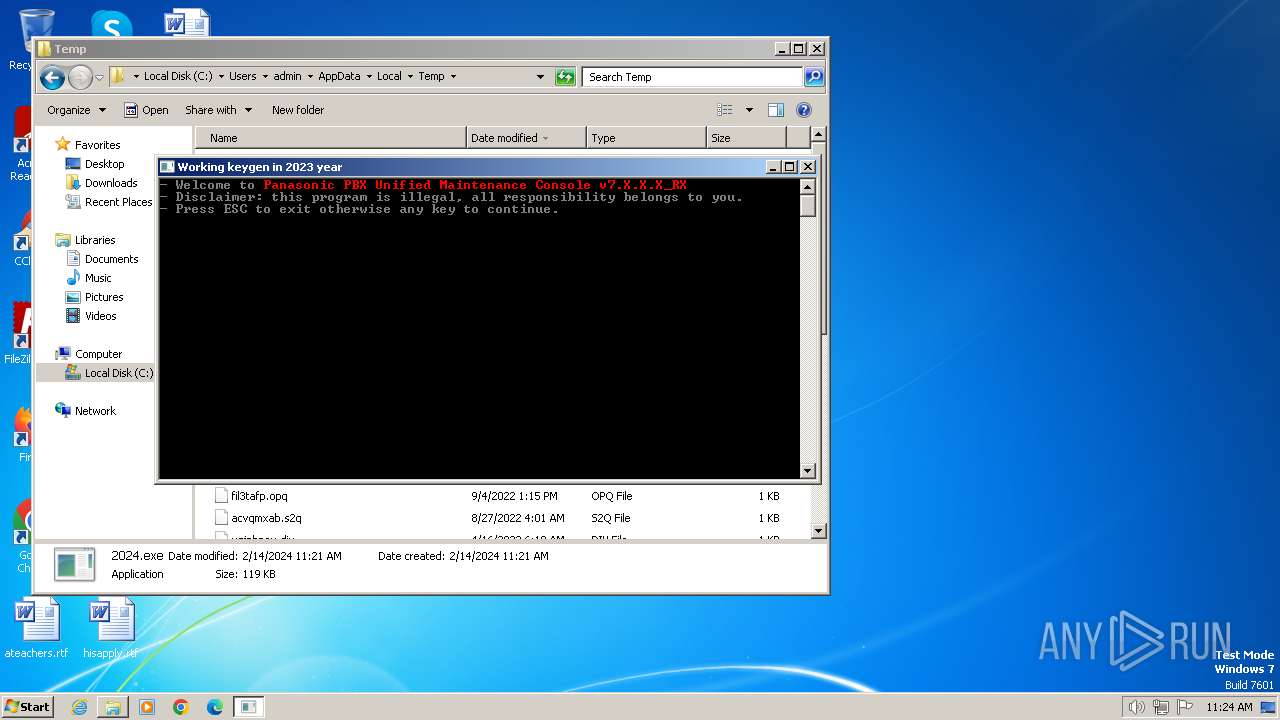Open the Share with dropdown
The image size is (1280, 720).
click(218, 110)
